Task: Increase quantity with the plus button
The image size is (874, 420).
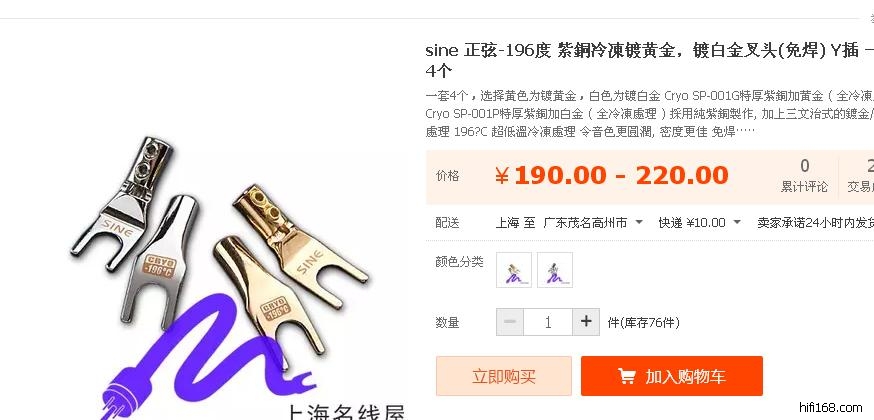Action: click(586, 322)
